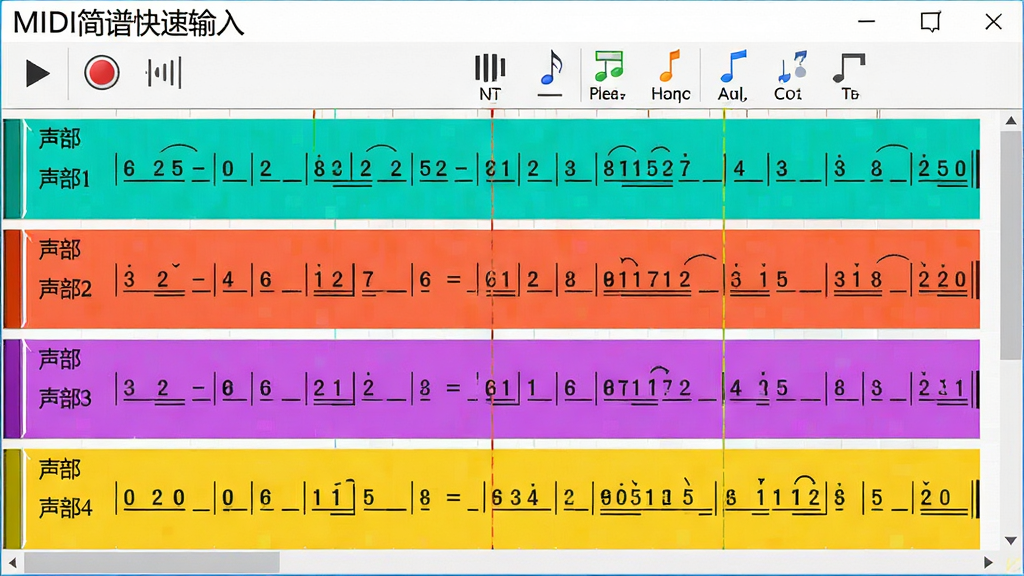
Task: Click the red playhead marker on the ruler
Action: coord(492,114)
